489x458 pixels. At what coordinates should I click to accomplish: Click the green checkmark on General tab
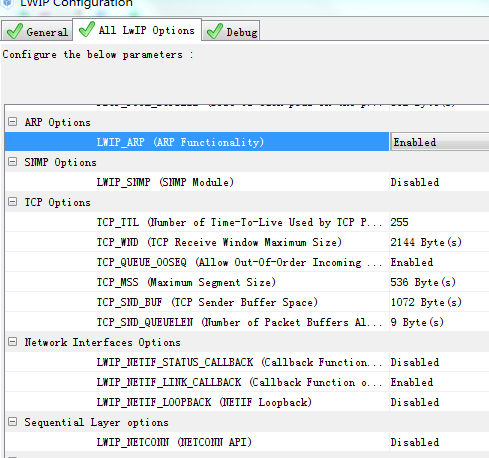[15, 31]
